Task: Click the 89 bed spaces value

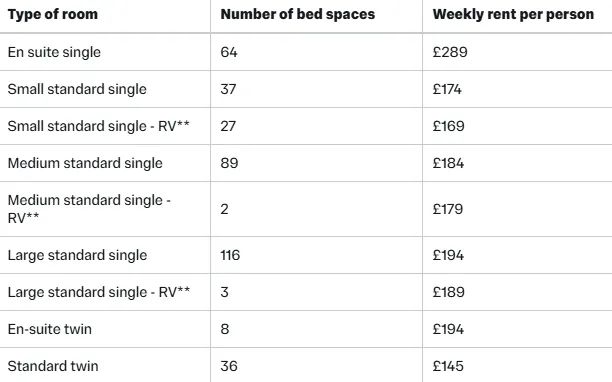Action: [229, 163]
